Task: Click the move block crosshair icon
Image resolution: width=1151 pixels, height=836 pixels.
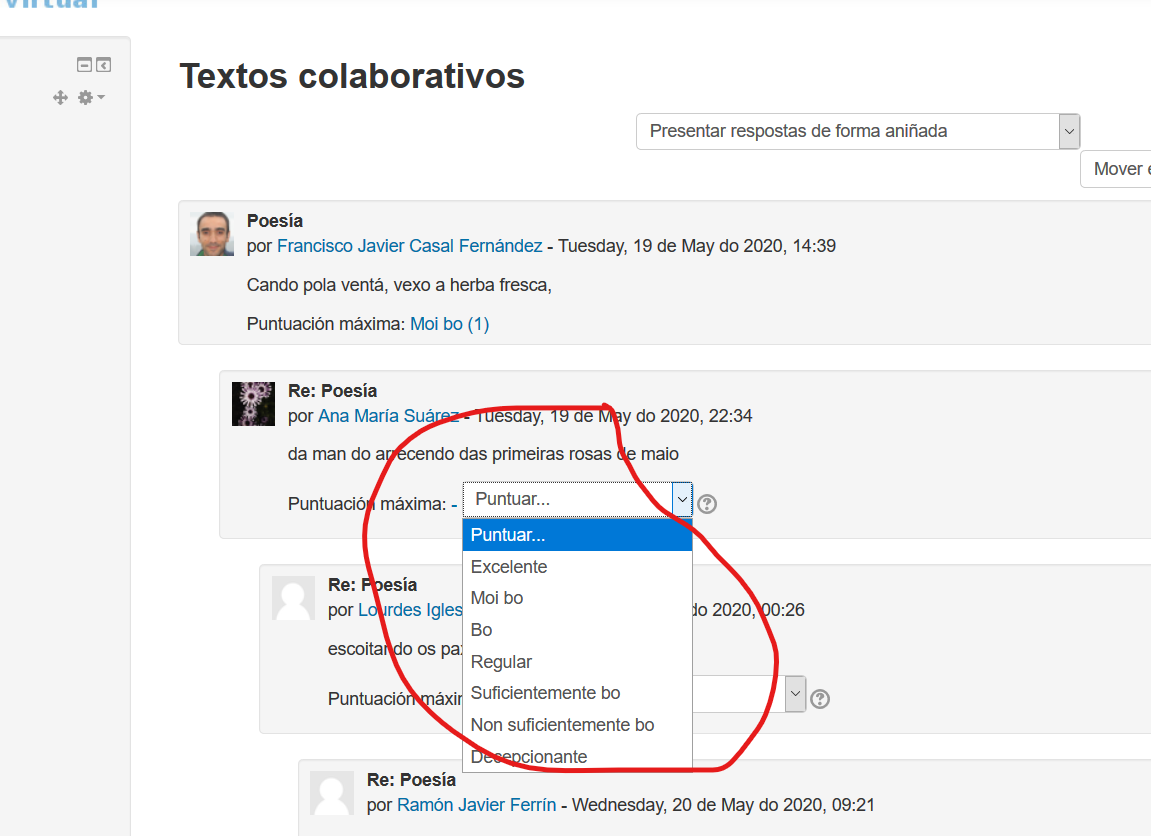Action: coord(60,97)
